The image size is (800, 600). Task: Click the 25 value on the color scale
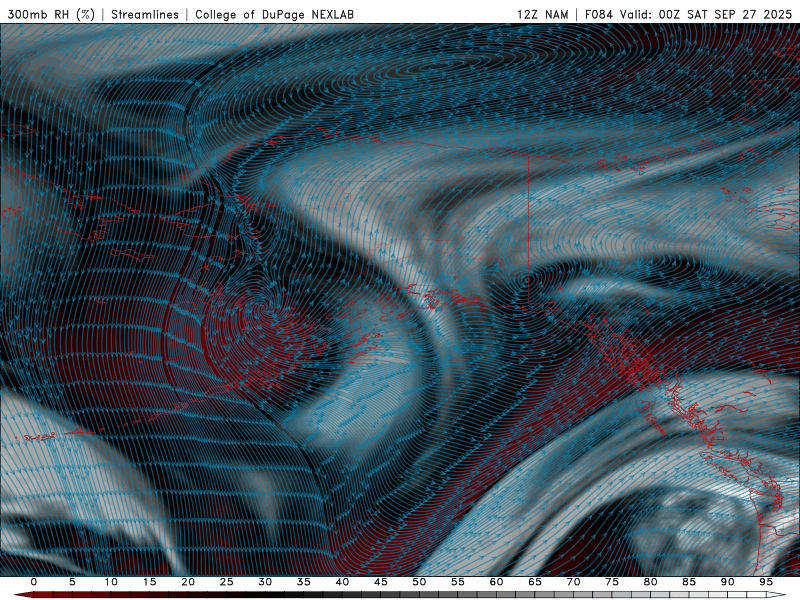(x=227, y=582)
